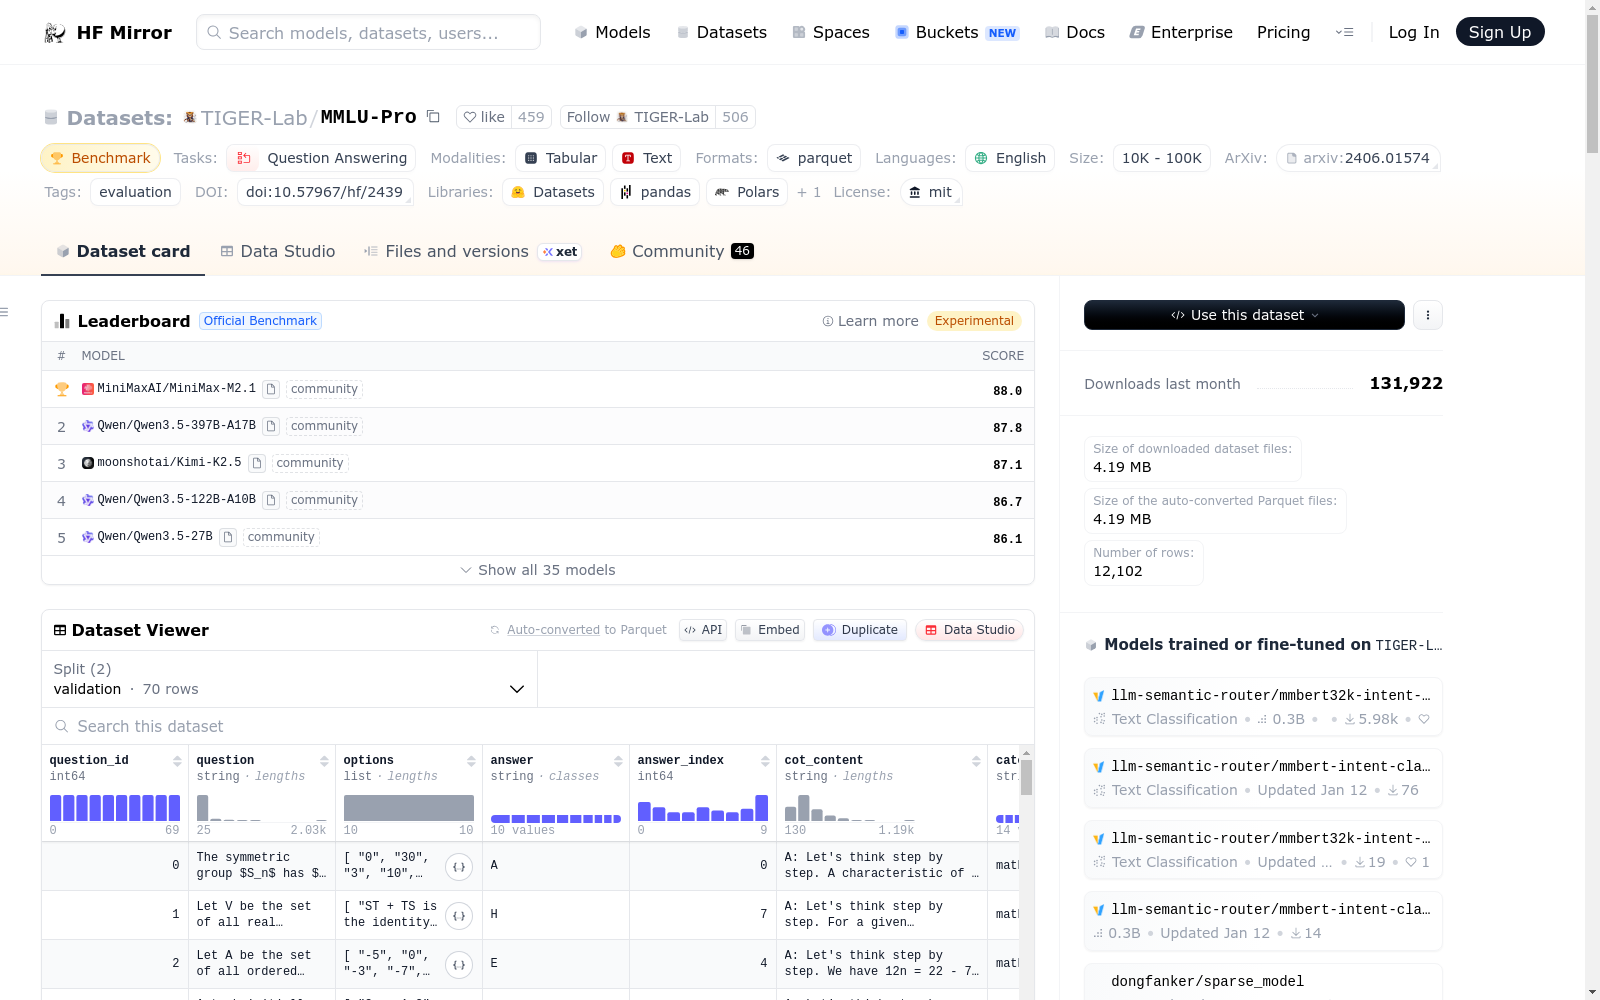Image resolution: width=1600 pixels, height=1000 pixels.
Task: Click the Duplicate button
Action: [x=860, y=630]
